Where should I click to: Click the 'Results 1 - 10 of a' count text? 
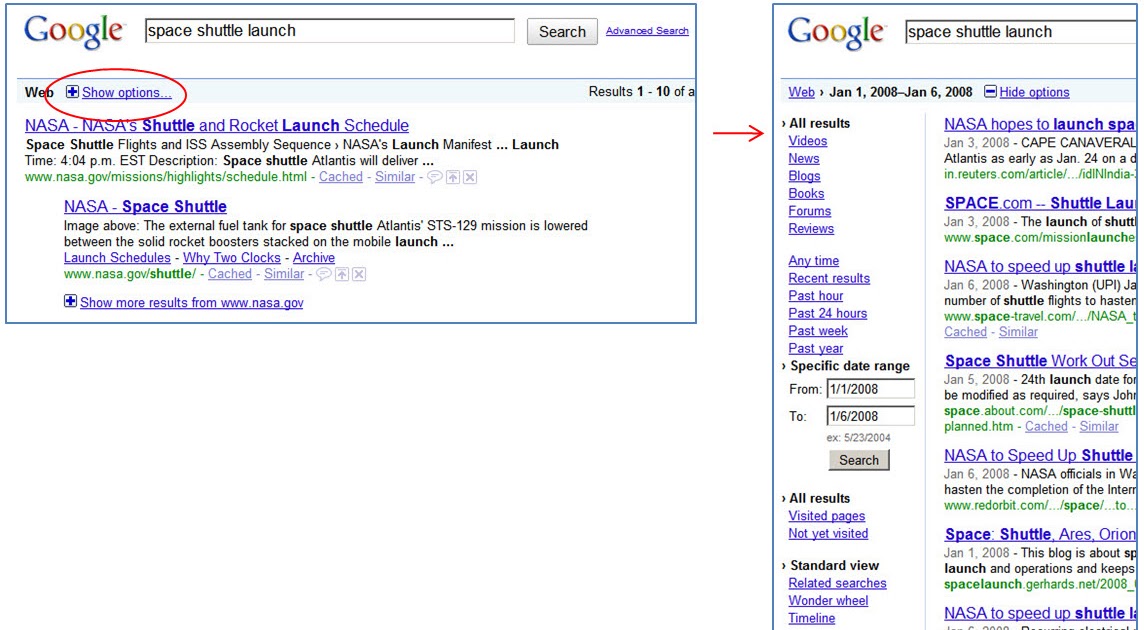tap(641, 92)
